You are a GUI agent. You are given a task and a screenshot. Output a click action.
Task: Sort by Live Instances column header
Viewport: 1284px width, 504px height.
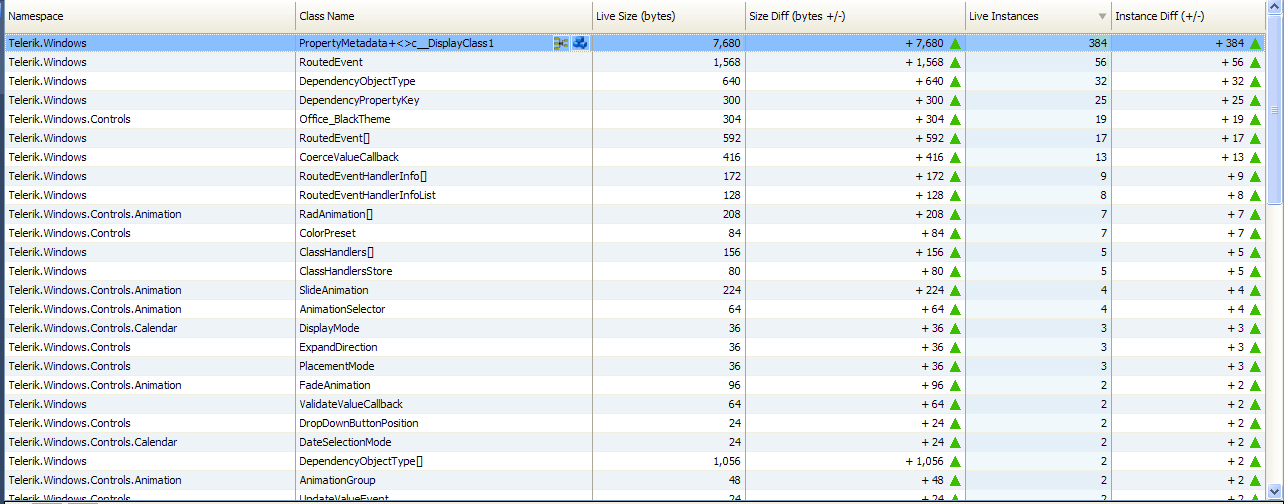click(x=1038, y=16)
